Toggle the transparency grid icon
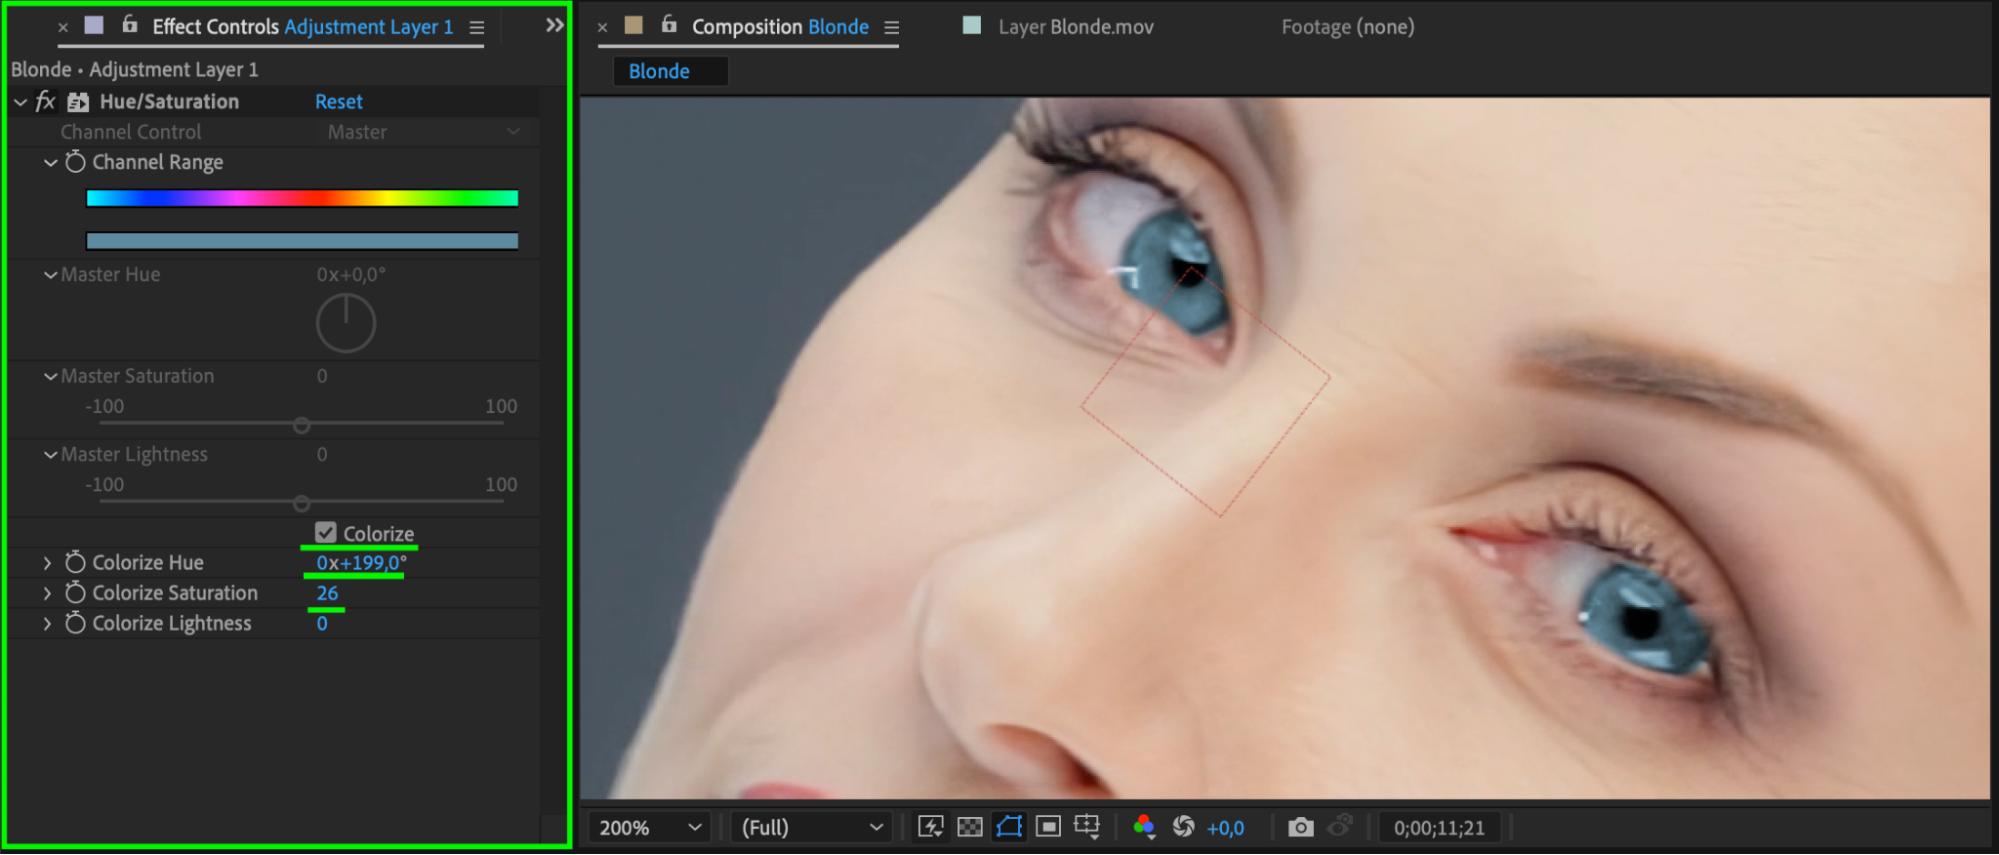Viewport: 1999px width, 855px height. (x=969, y=827)
